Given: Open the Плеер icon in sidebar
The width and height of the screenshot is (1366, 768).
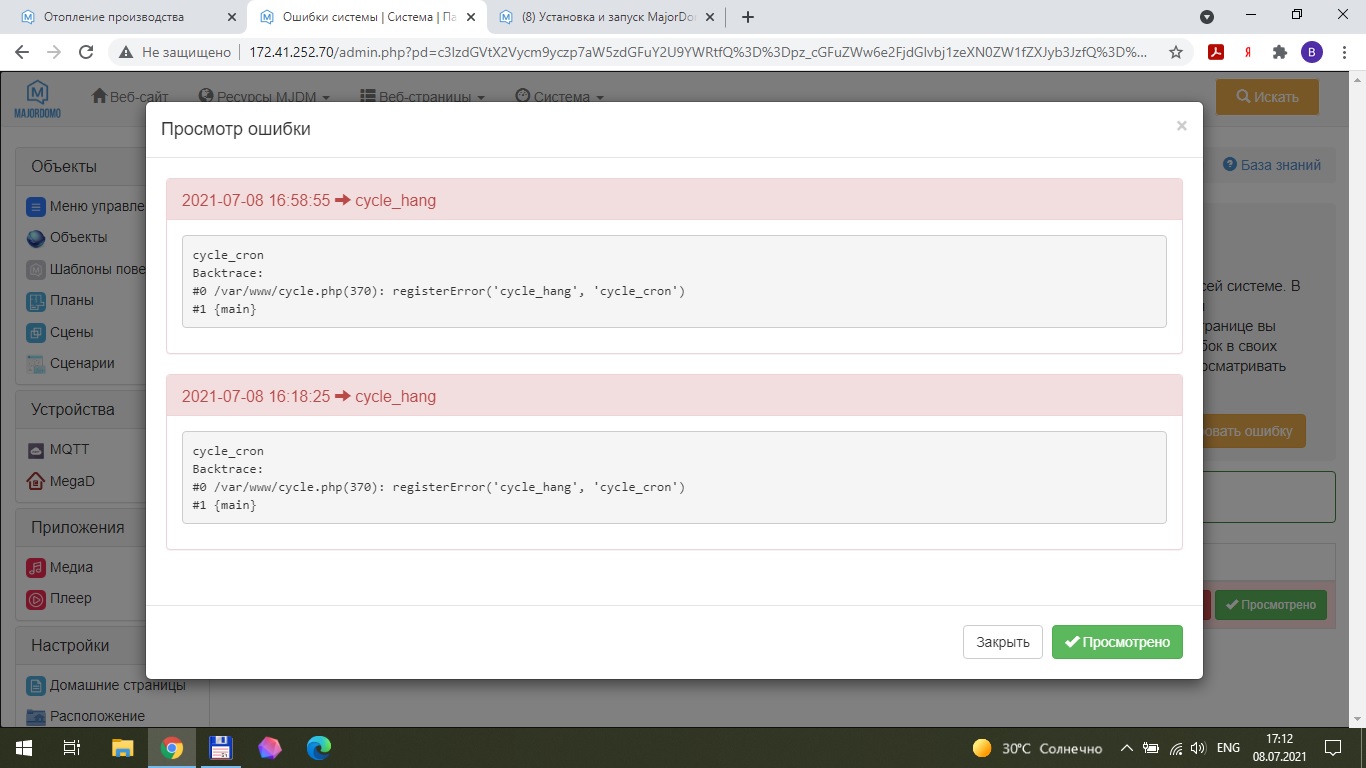Looking at the screenshot, I should pos(36,599).
